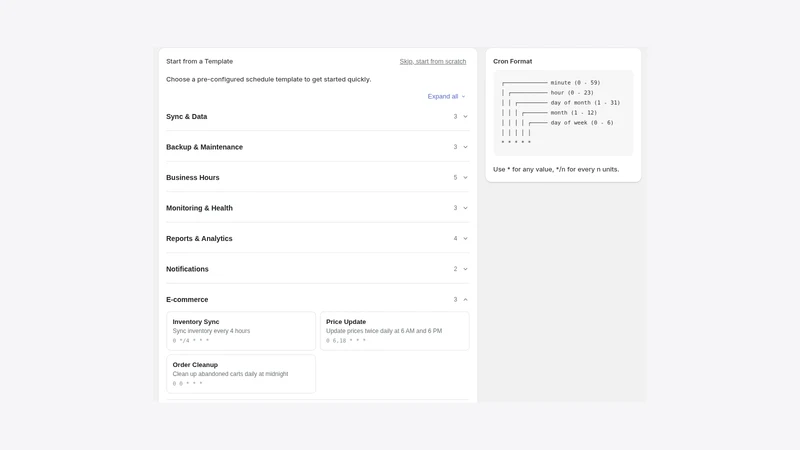Expand the Backup & Maintenance chevron
800x450 pixels.
point(465,147)
